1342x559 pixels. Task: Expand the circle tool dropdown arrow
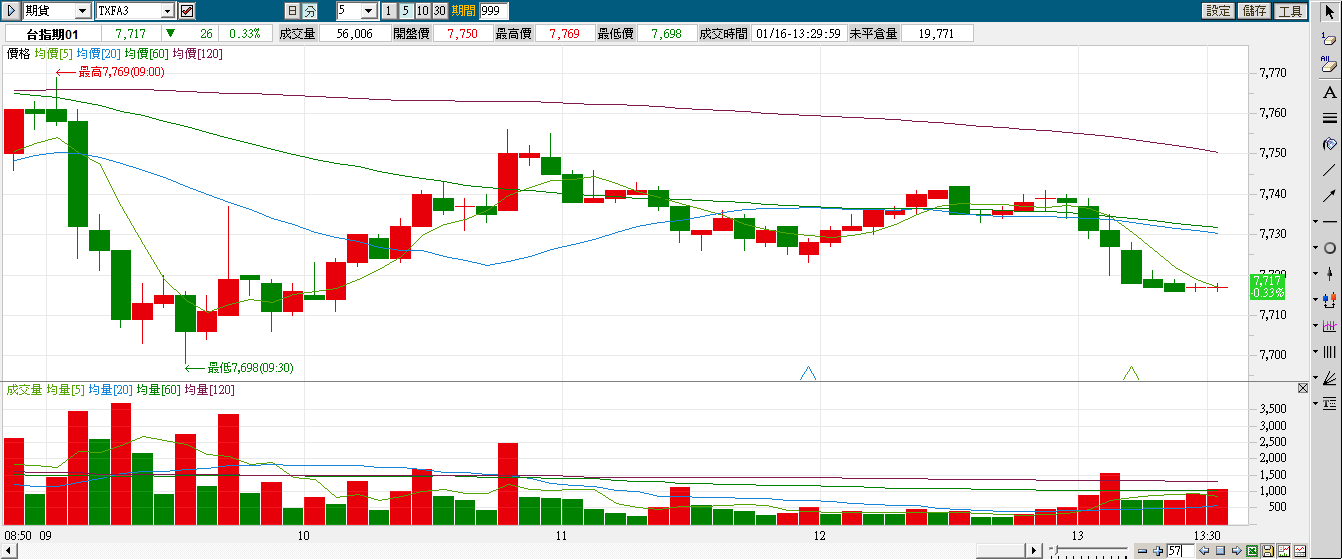click(x=1315, y=247)
